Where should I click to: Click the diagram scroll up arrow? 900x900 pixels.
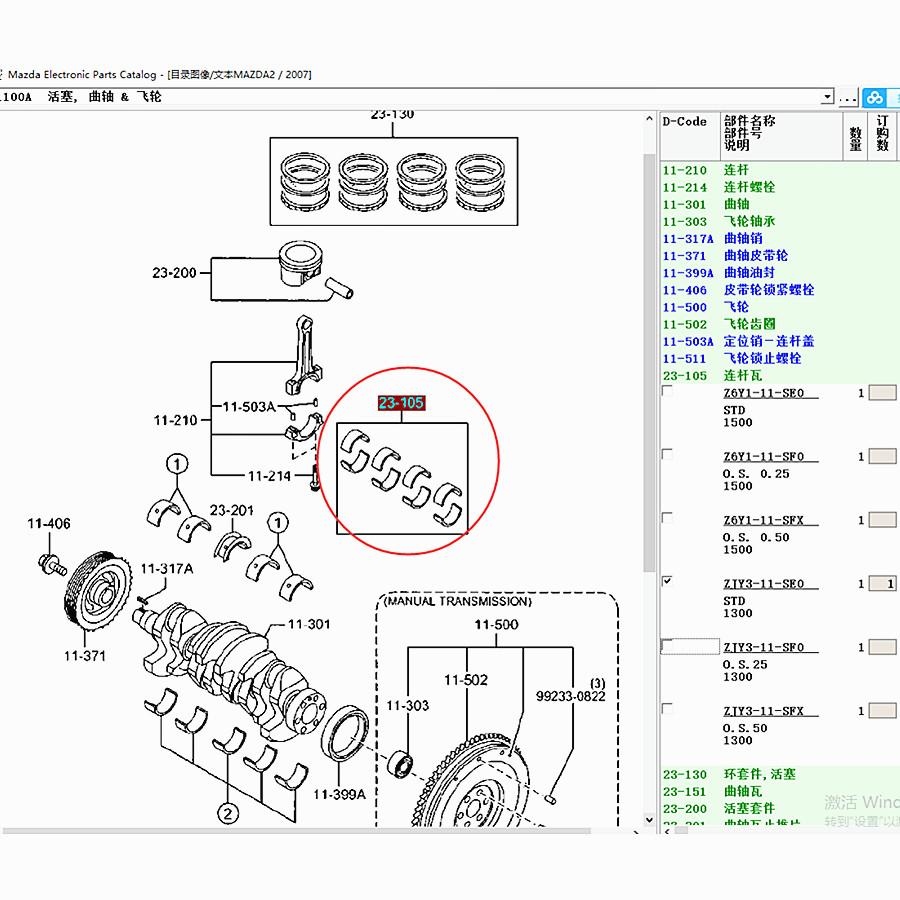coord(649,119)
